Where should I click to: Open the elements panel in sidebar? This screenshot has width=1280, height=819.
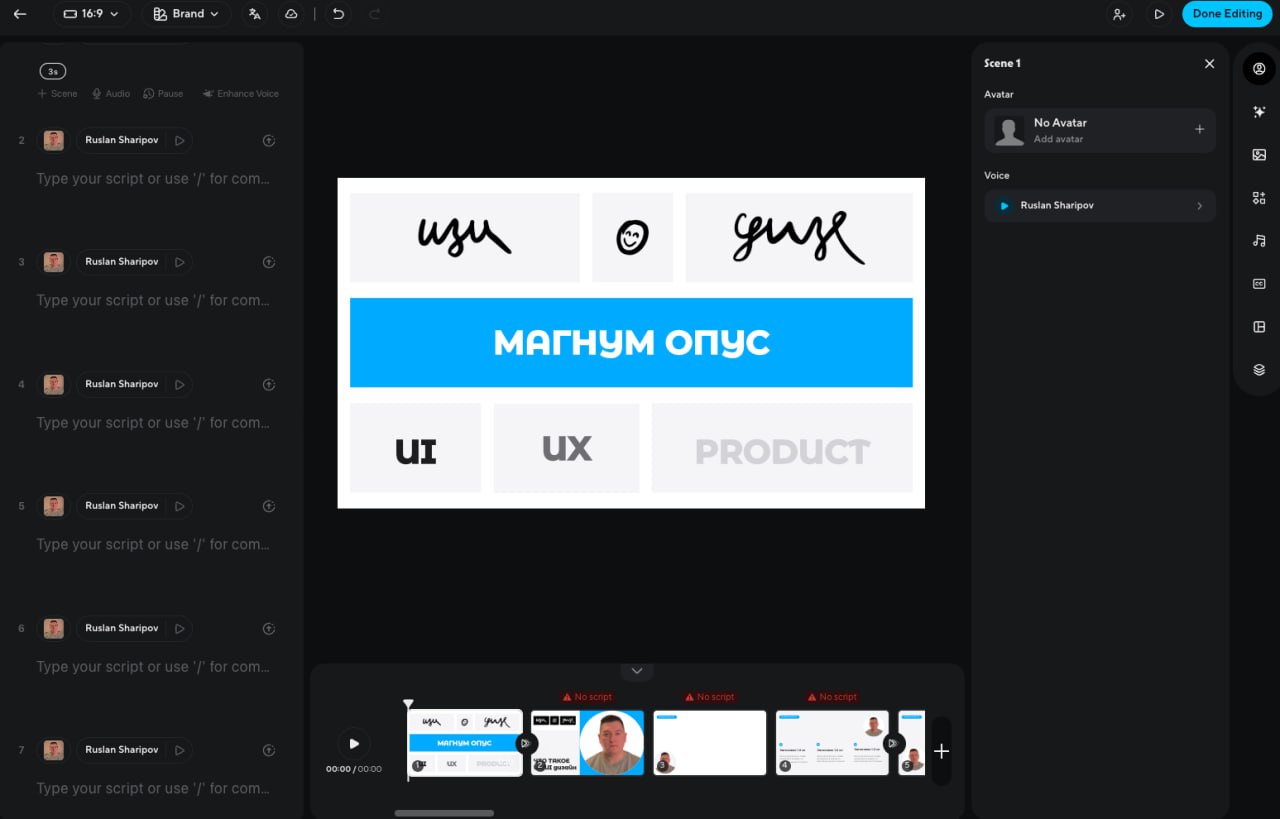tap(1259, 198)
